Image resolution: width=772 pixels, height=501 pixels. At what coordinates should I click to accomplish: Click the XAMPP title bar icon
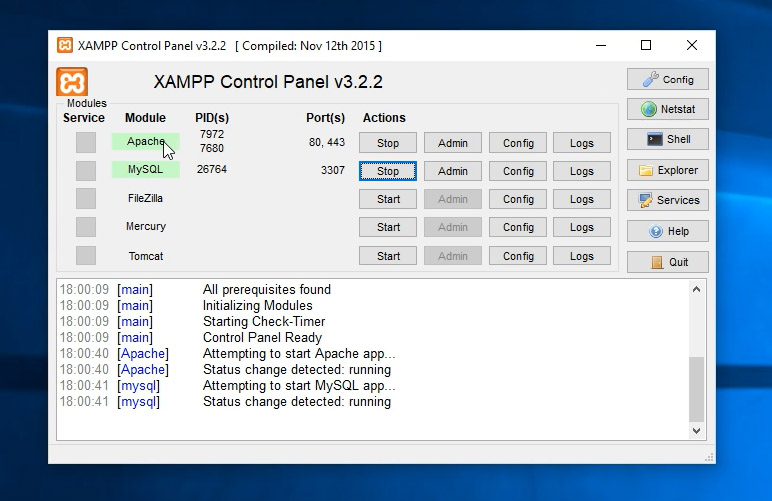(x=65, y=45)
